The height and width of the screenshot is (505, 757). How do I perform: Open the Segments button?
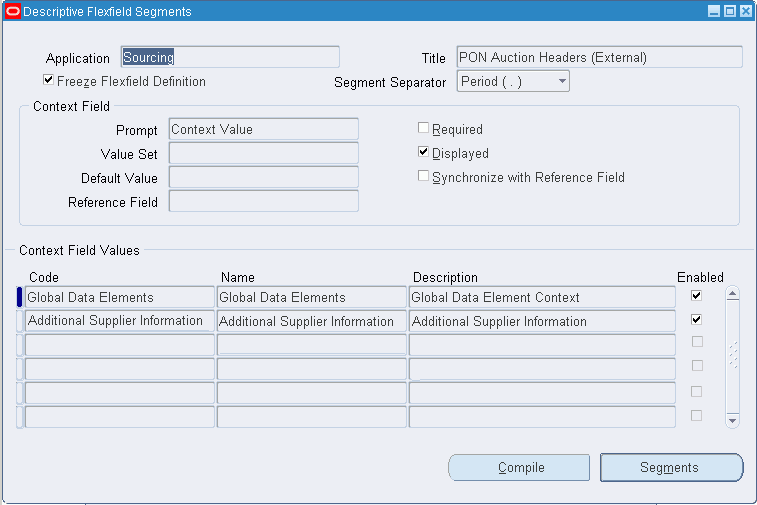click(x=671, y=467)
